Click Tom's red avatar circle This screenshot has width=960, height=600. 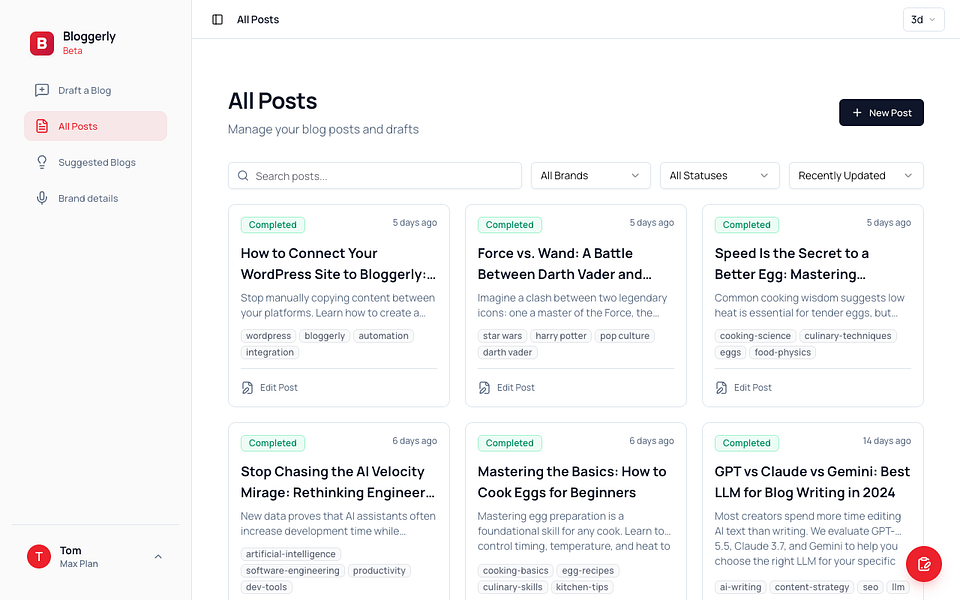click(39, 557)
